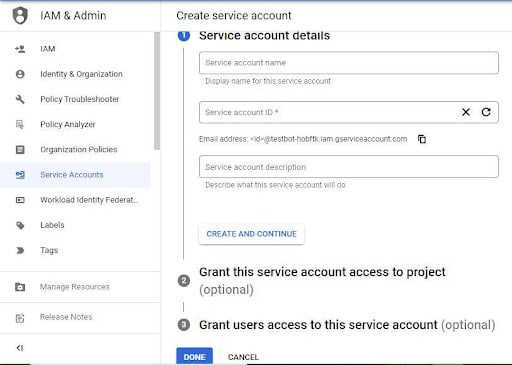512x365 pixels.
Task: Click the CANCEL button
Action: (243, 357)
